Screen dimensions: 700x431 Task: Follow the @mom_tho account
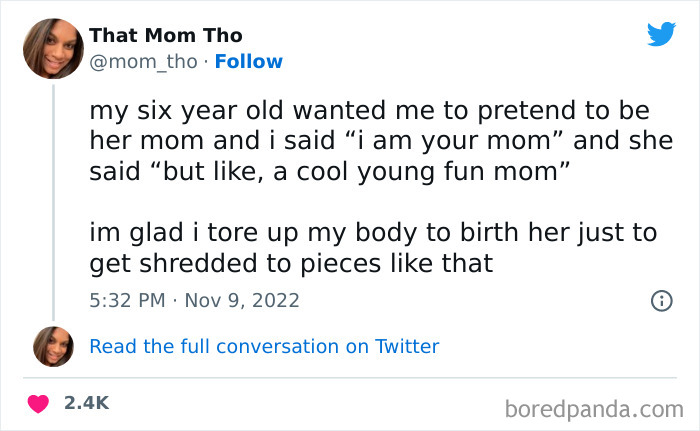coord(249,62)
